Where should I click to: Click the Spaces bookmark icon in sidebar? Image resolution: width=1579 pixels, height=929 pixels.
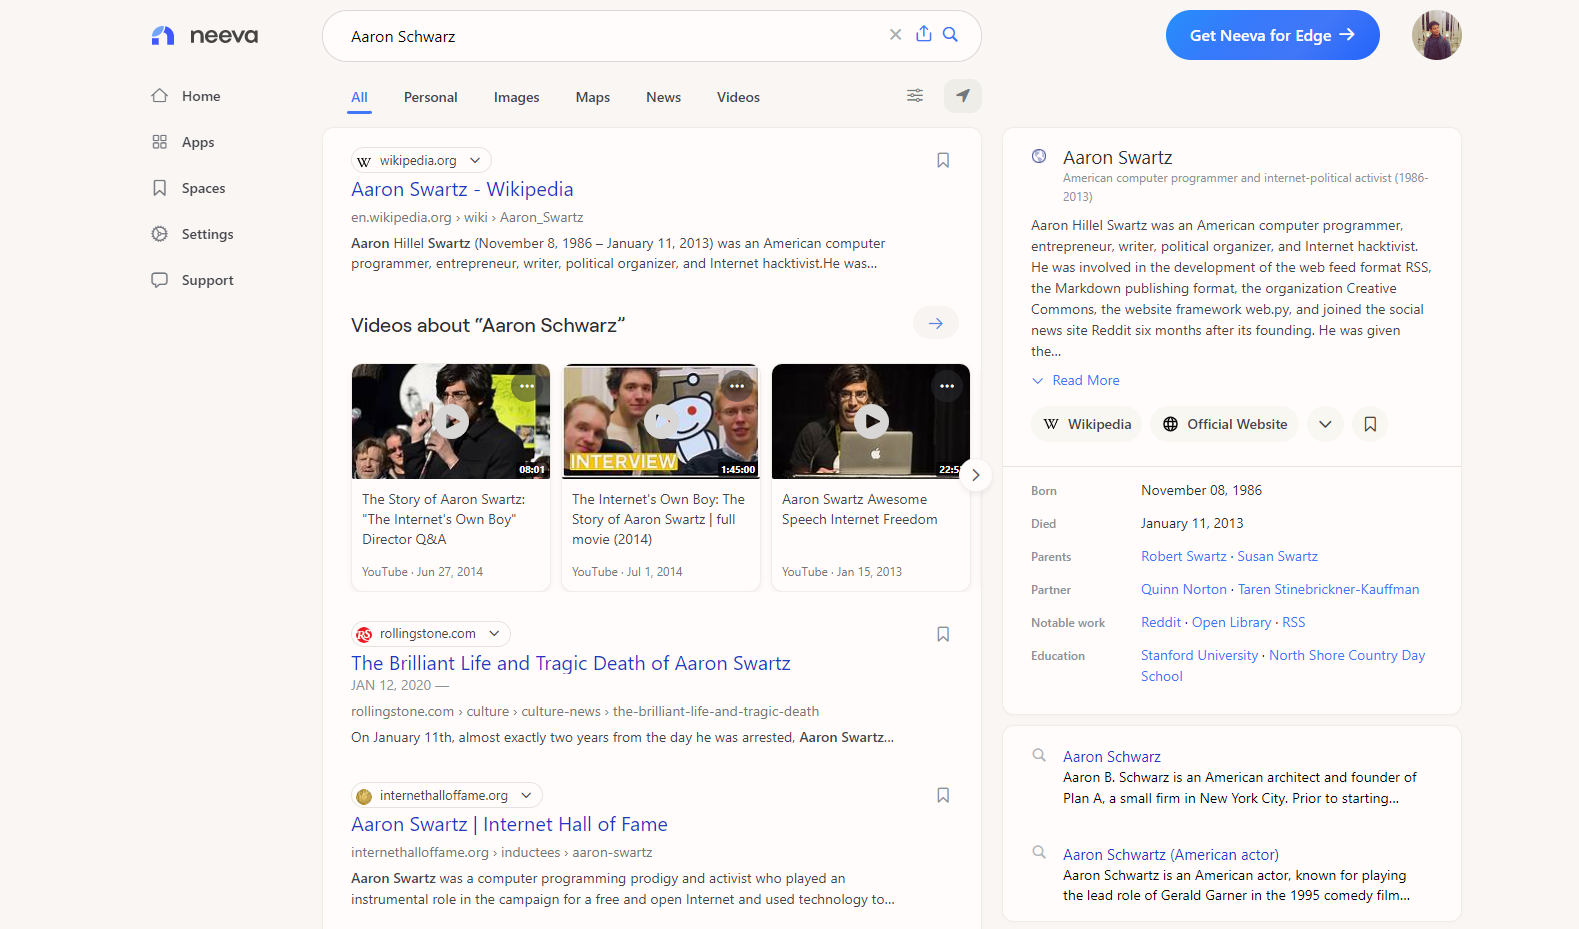click(x=160, y=188)
